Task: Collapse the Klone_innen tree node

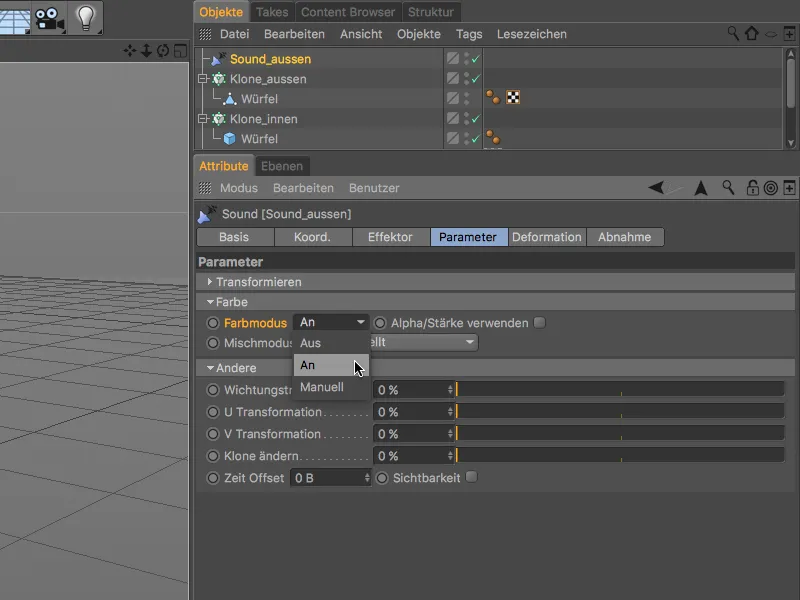Action: click(x=203, y=118)
